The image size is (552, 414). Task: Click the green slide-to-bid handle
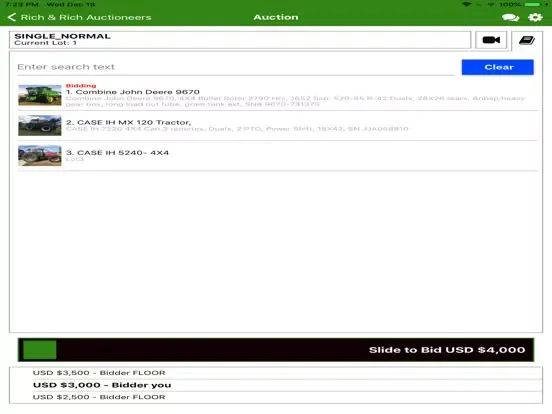40,350
